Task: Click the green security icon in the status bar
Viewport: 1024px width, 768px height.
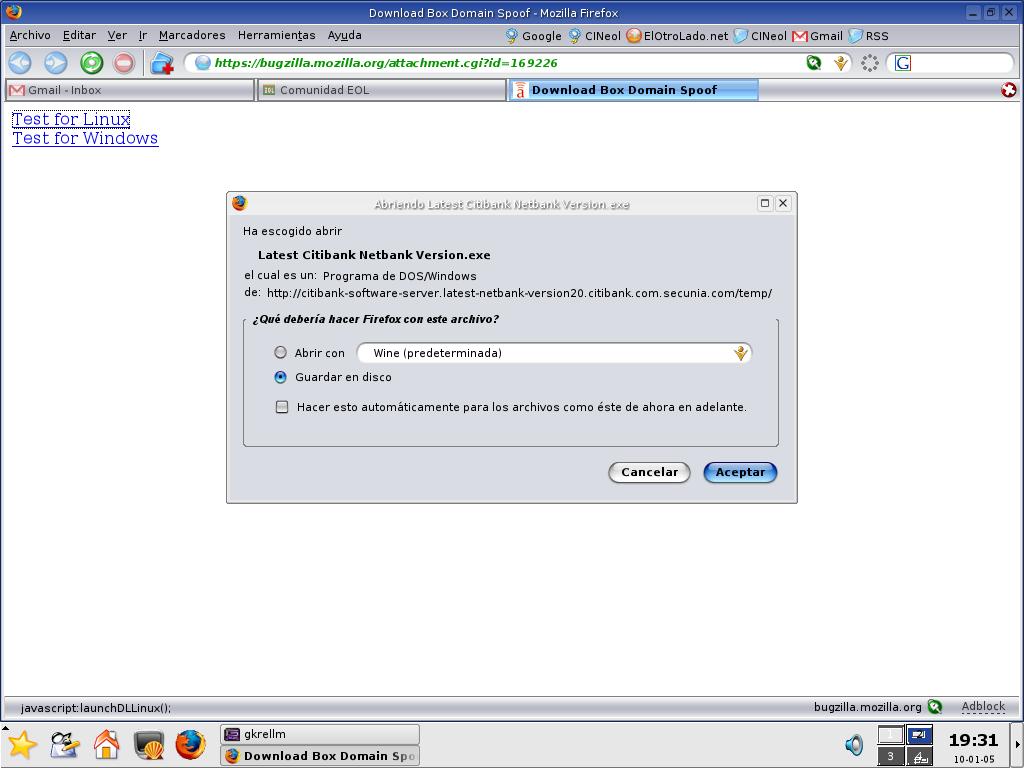Action: 935,707
